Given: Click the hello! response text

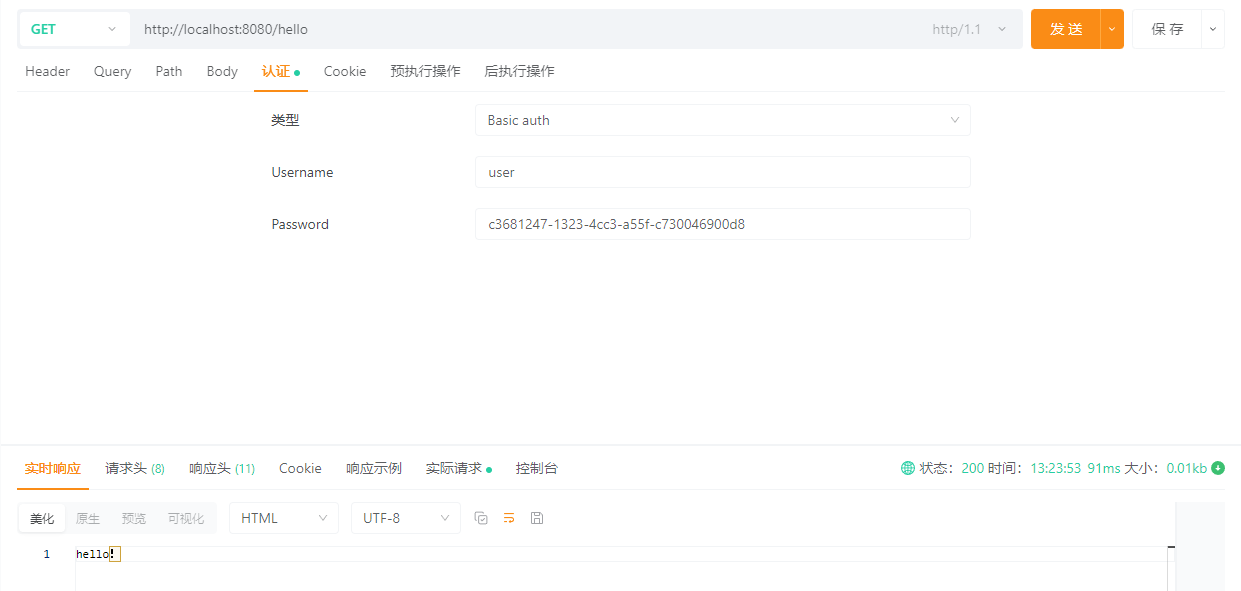Looking at the screenshot, I should (x=96, y=554).
